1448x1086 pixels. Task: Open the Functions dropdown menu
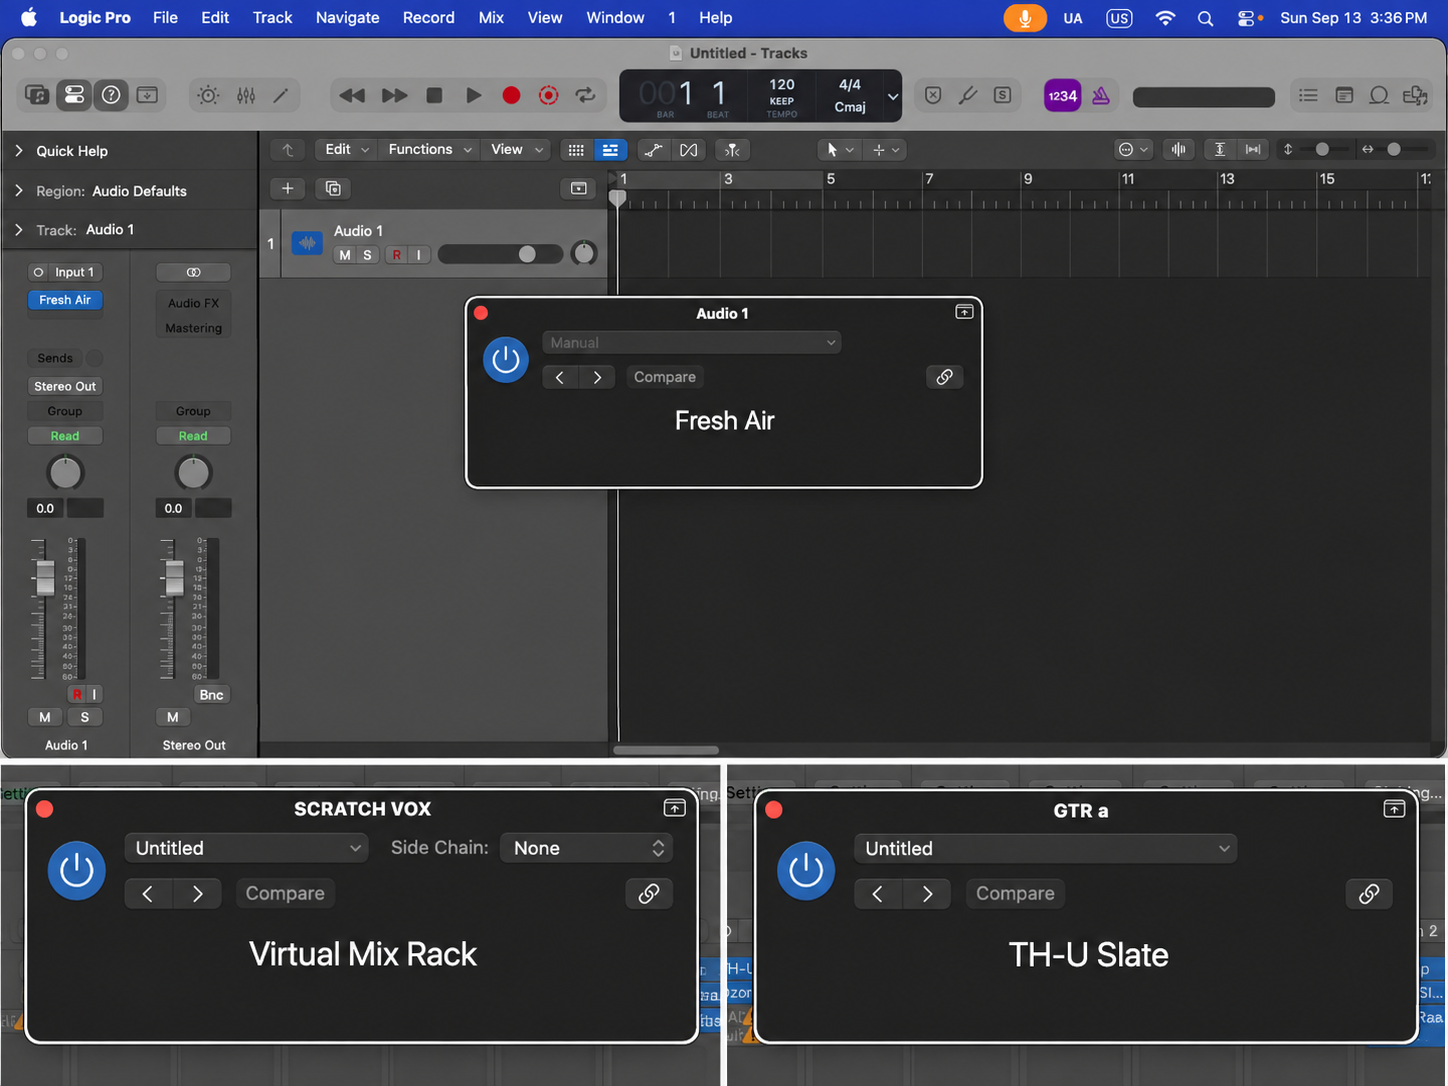[x=430, y=150]
